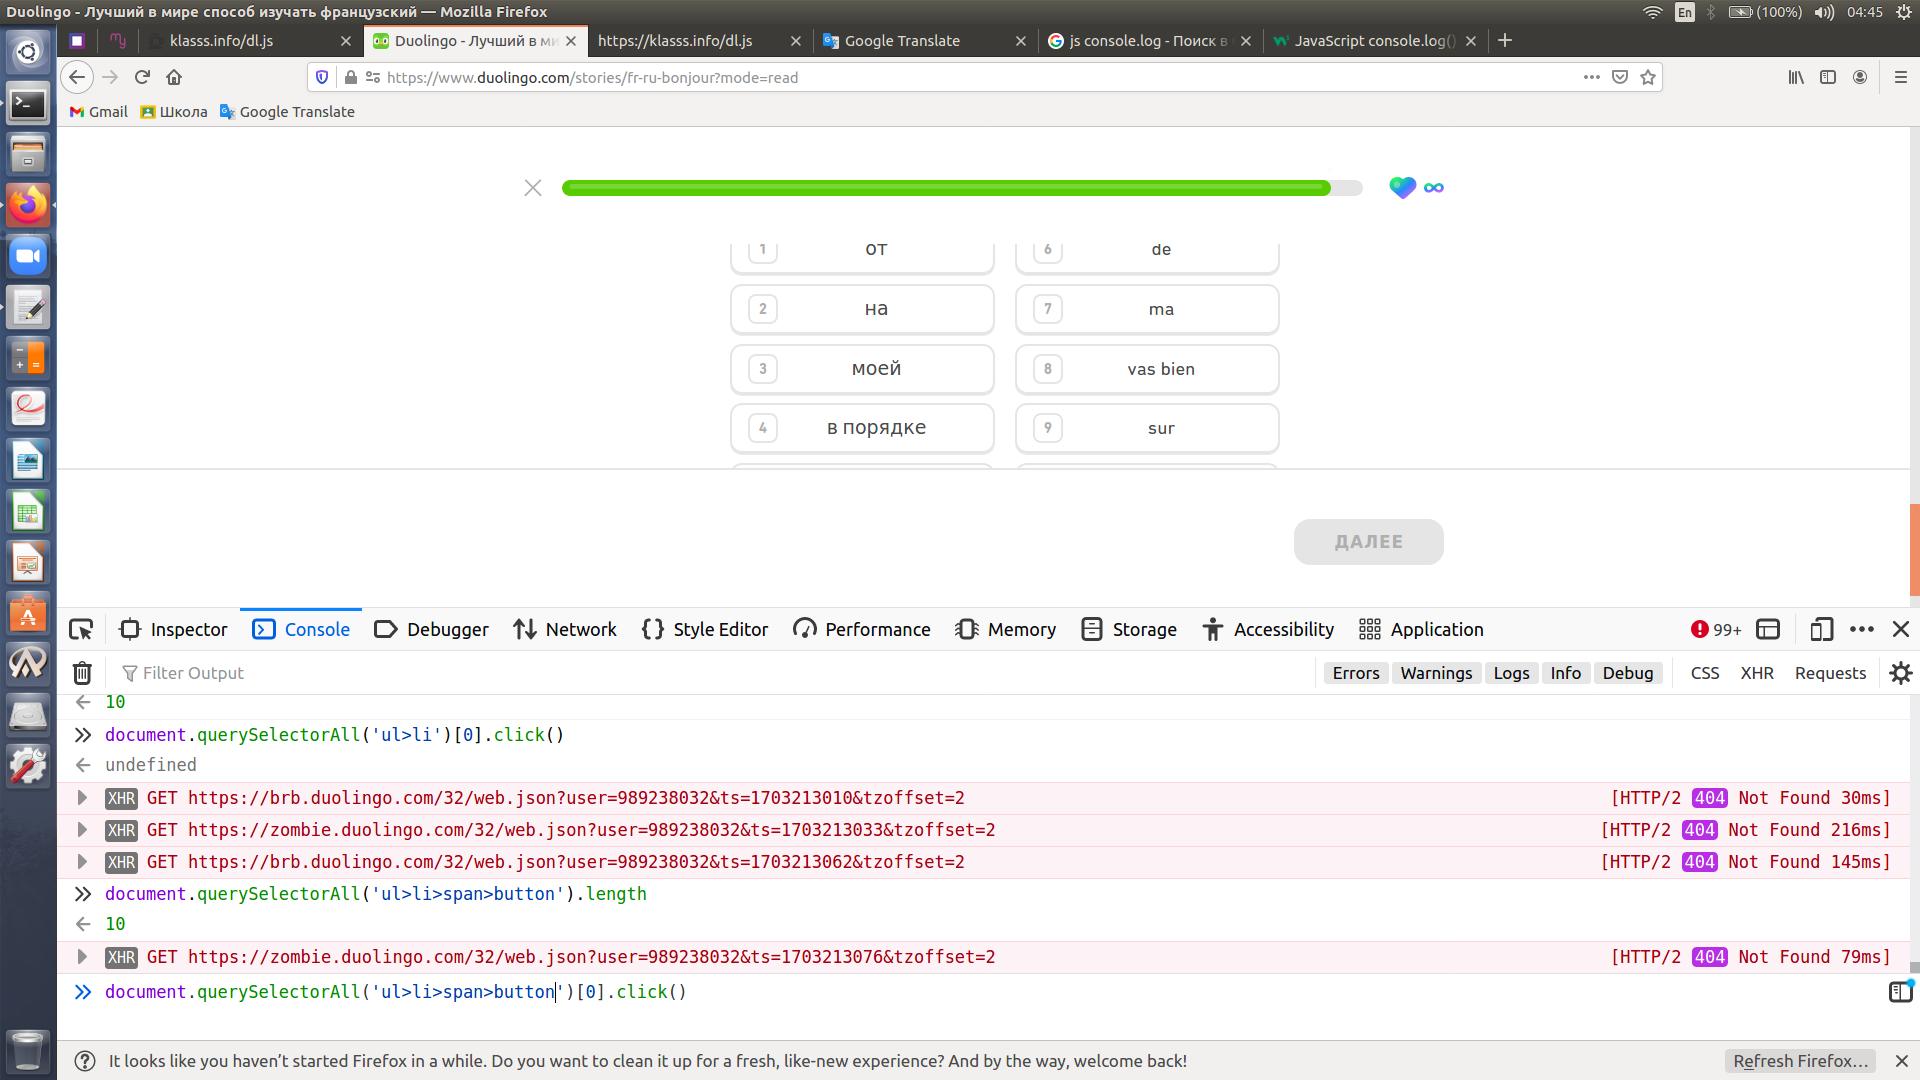Click the element picker icon in DevTools
The width and height of the screenshot is (1920, 1080).
point(81,629)
